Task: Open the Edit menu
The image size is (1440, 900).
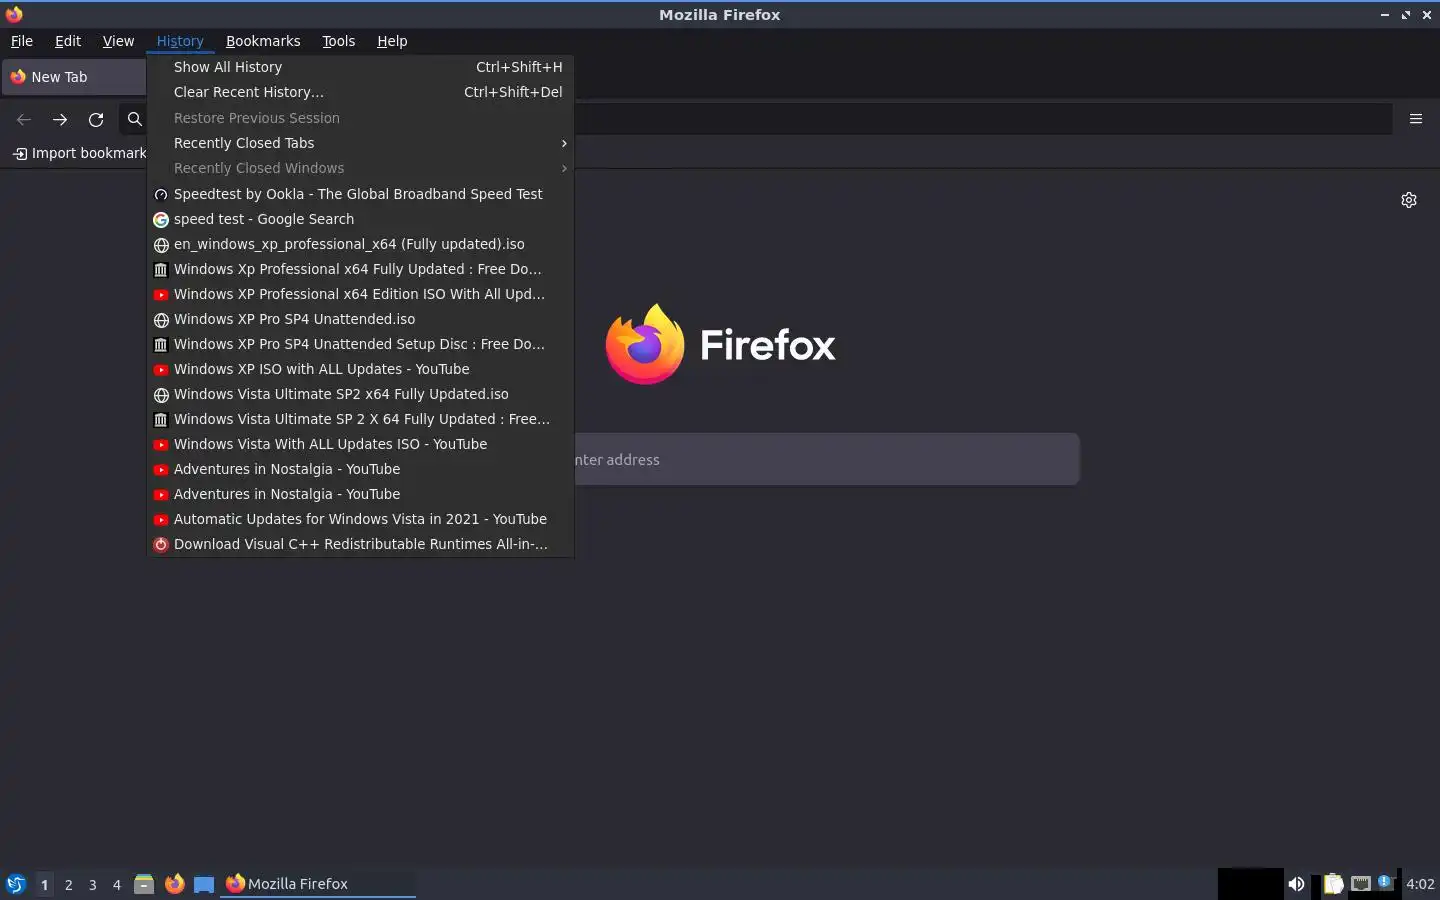Action: click(68, 41)
